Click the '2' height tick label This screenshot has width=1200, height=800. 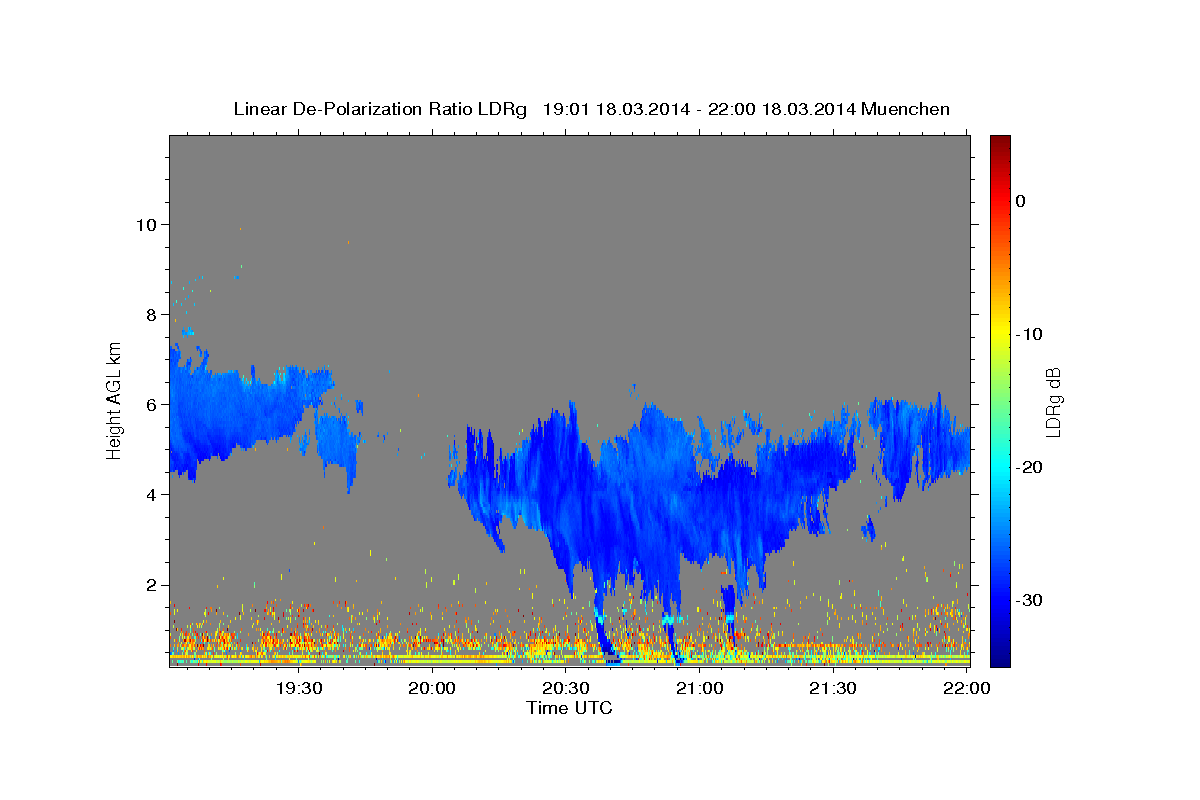tap(150, 584)
